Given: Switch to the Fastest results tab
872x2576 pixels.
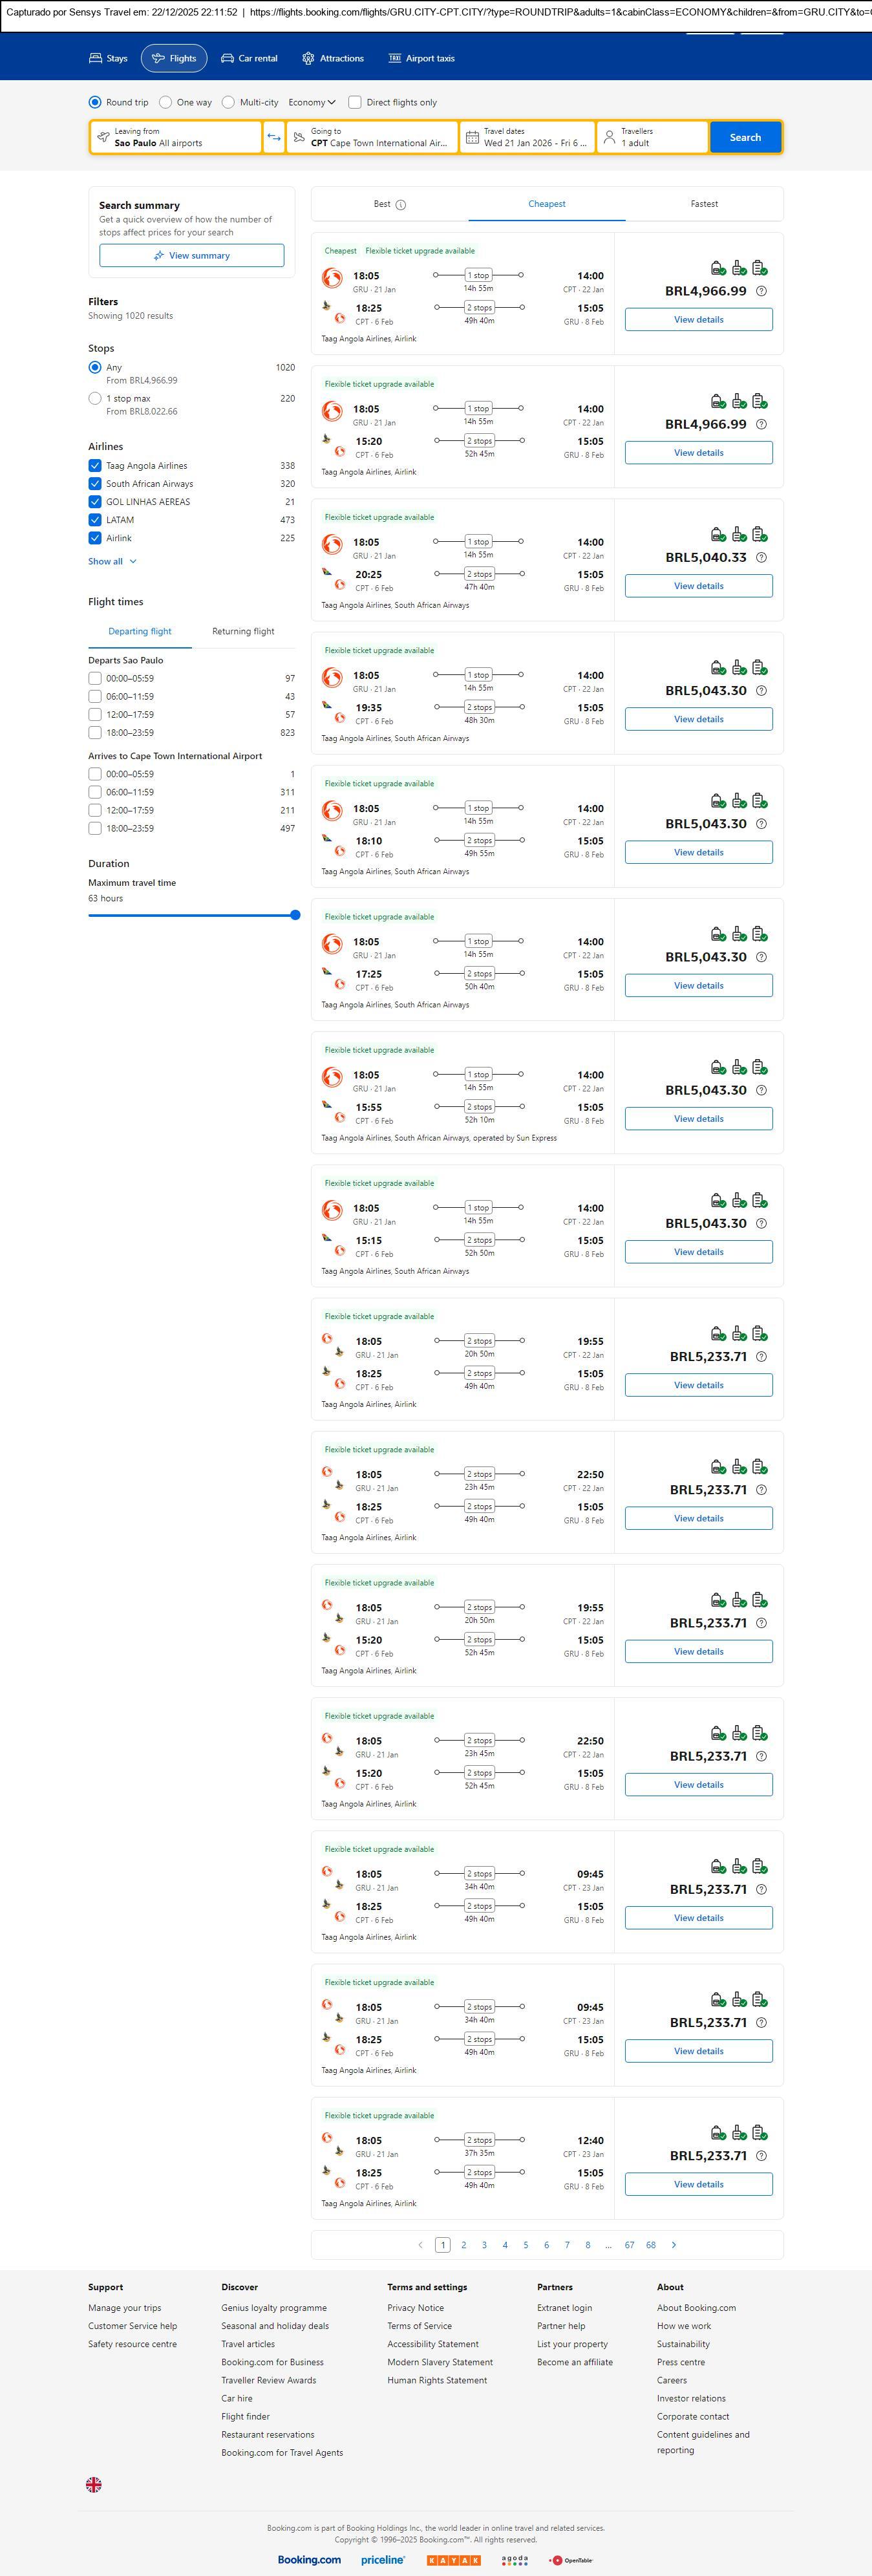Looking at the screenshot, I should [x=704, y=204].
